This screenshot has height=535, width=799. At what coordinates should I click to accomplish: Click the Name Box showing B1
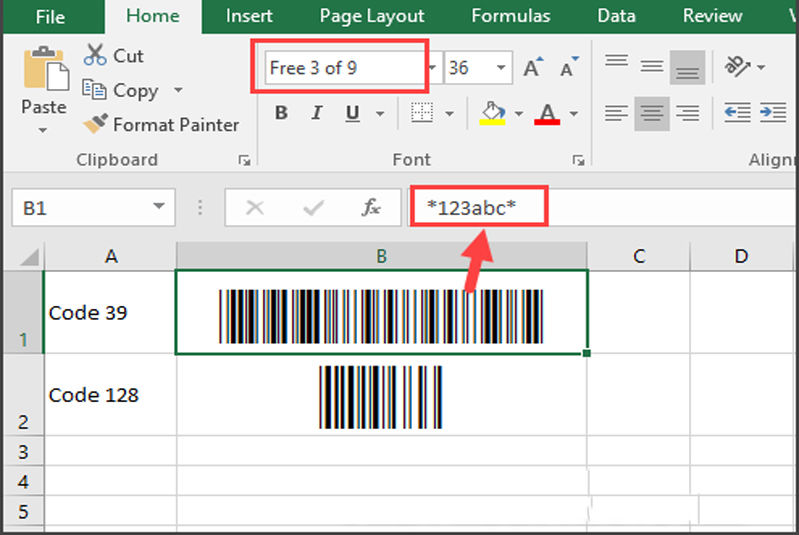(x=82, y=207)
